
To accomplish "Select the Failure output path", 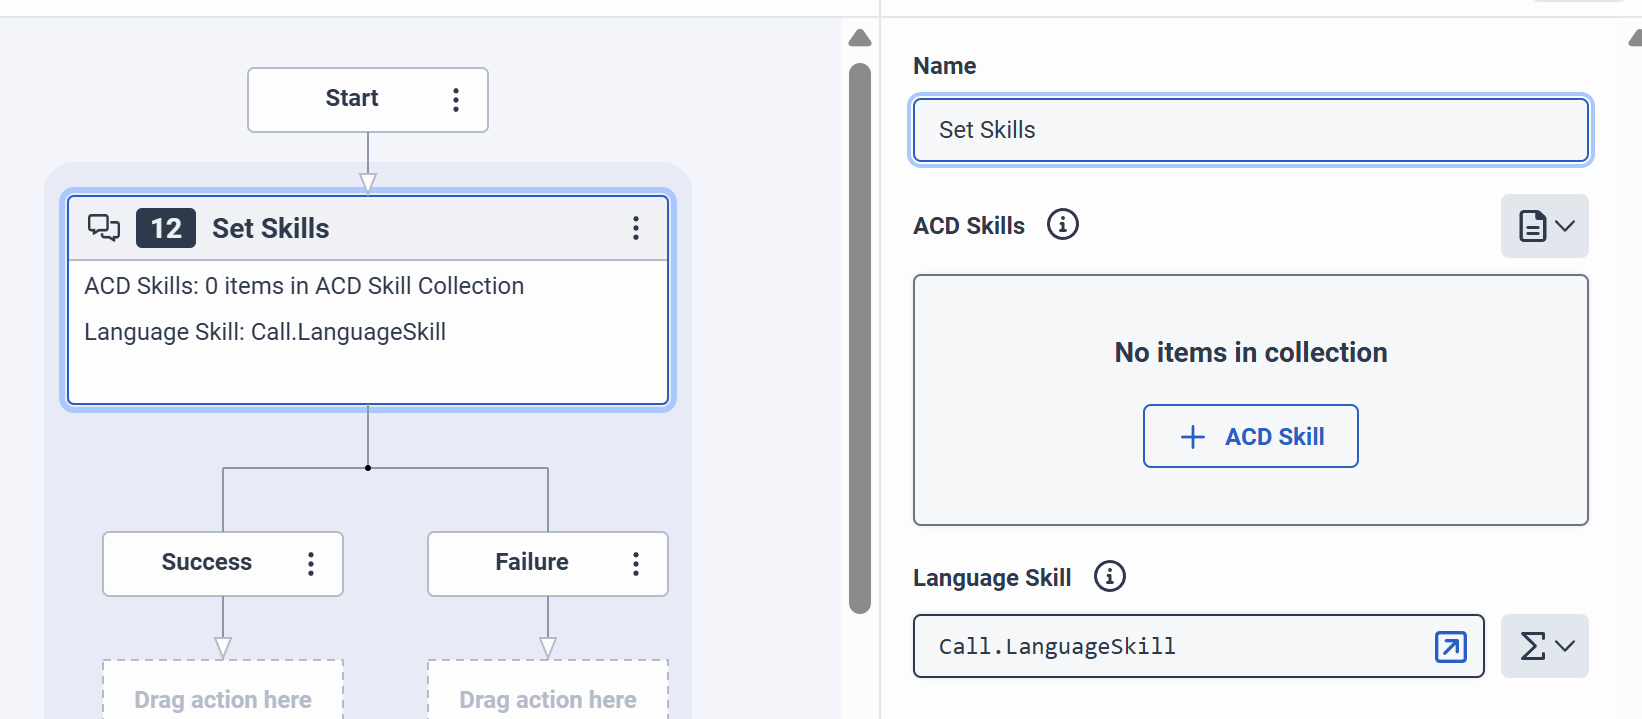I will (532, 563).
